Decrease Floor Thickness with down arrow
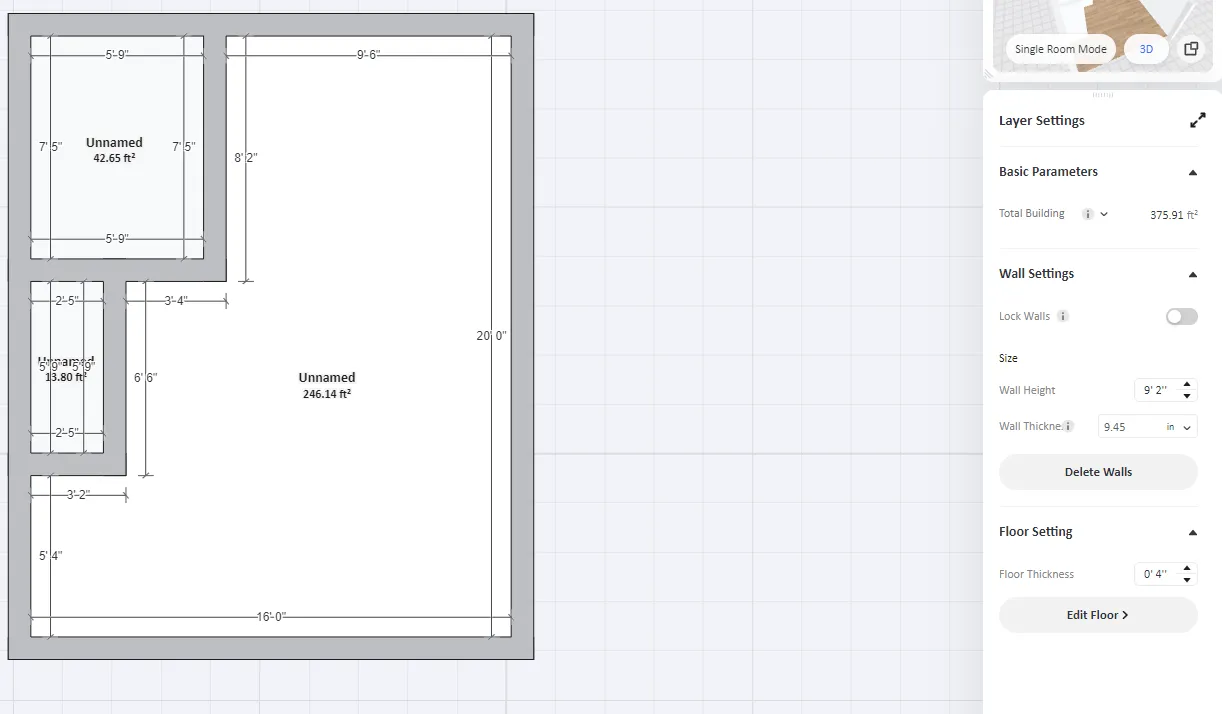Image resolution: width=1222 pixels, height=714 pixels. [1187, 580]
